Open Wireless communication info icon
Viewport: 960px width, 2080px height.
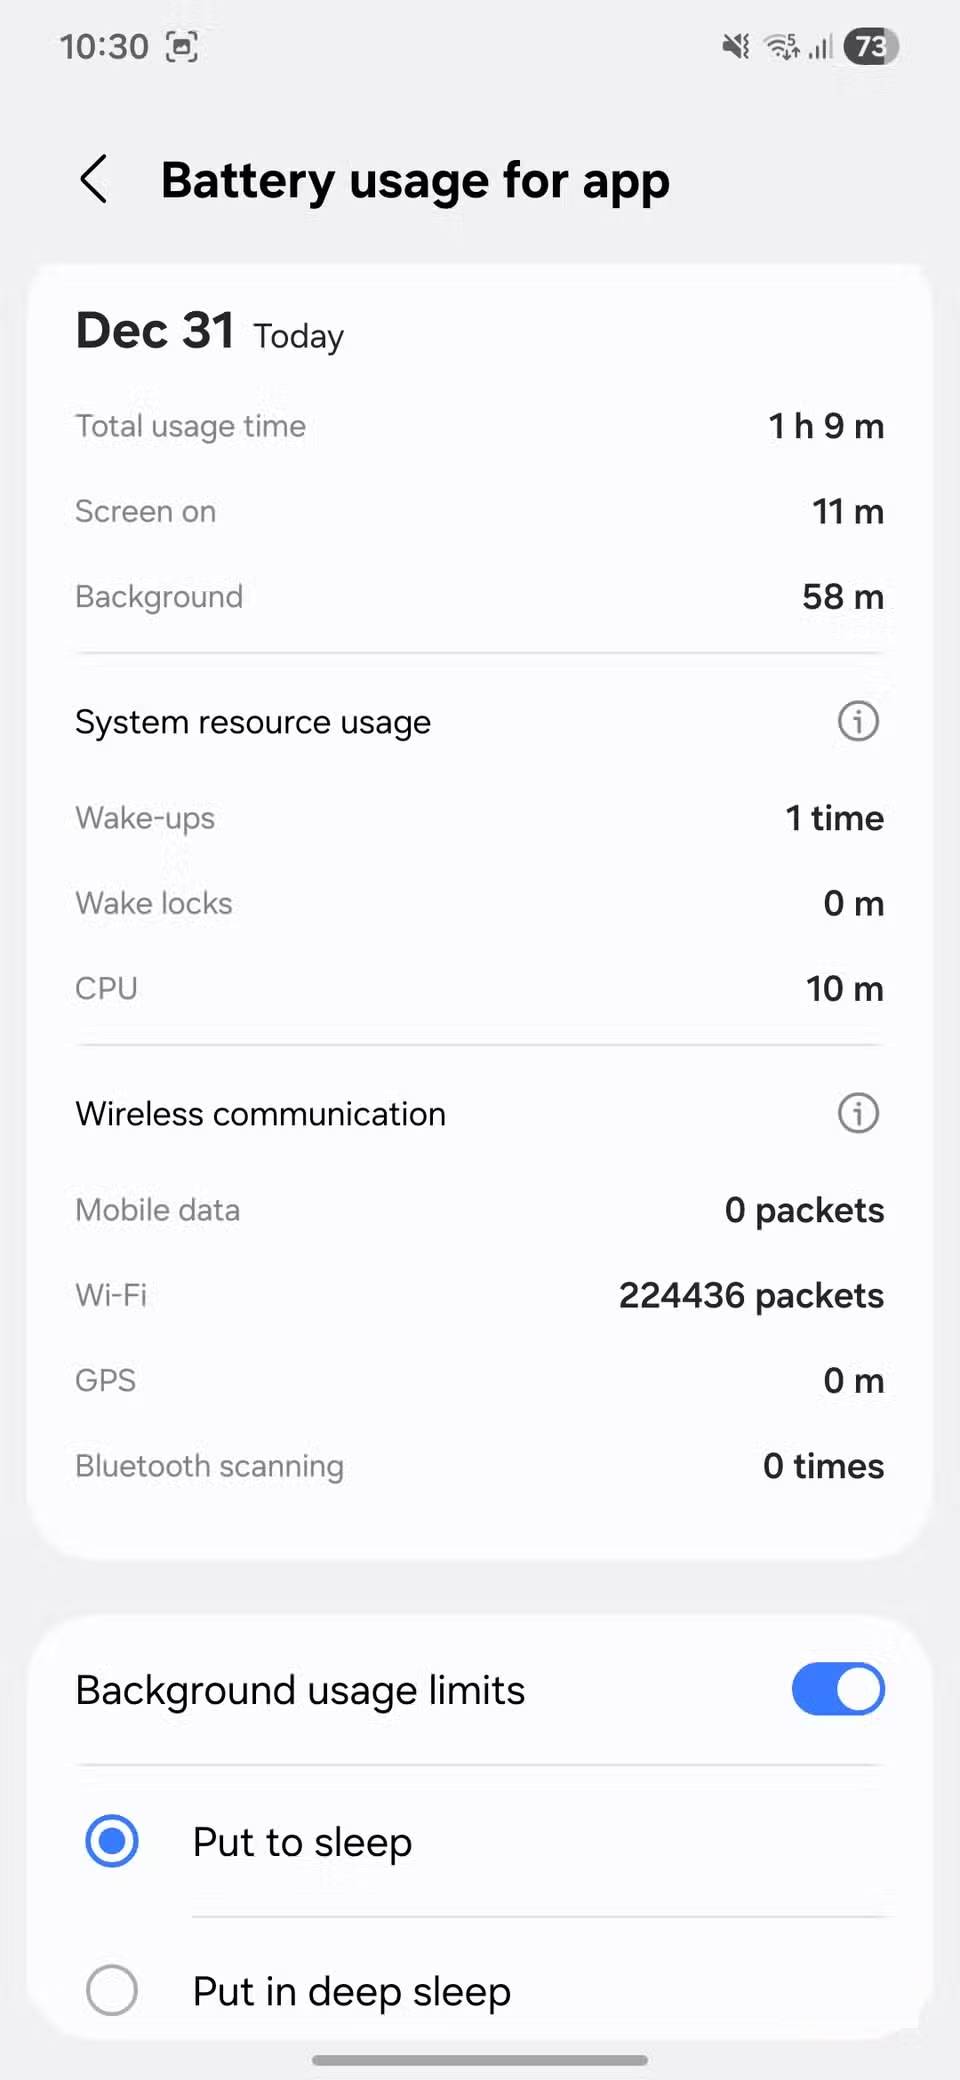[857, 1113]
